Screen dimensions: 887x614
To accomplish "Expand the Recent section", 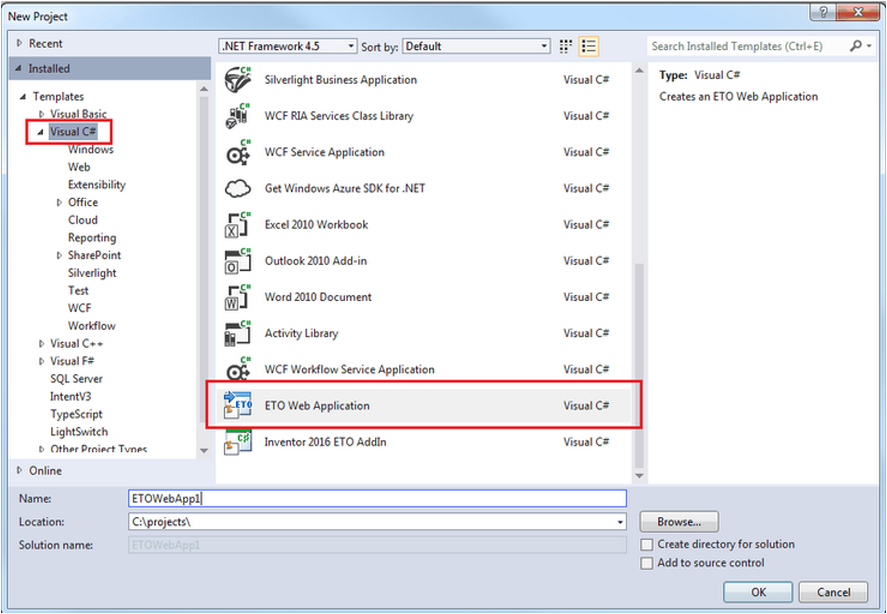I will (x=20, y=43).
